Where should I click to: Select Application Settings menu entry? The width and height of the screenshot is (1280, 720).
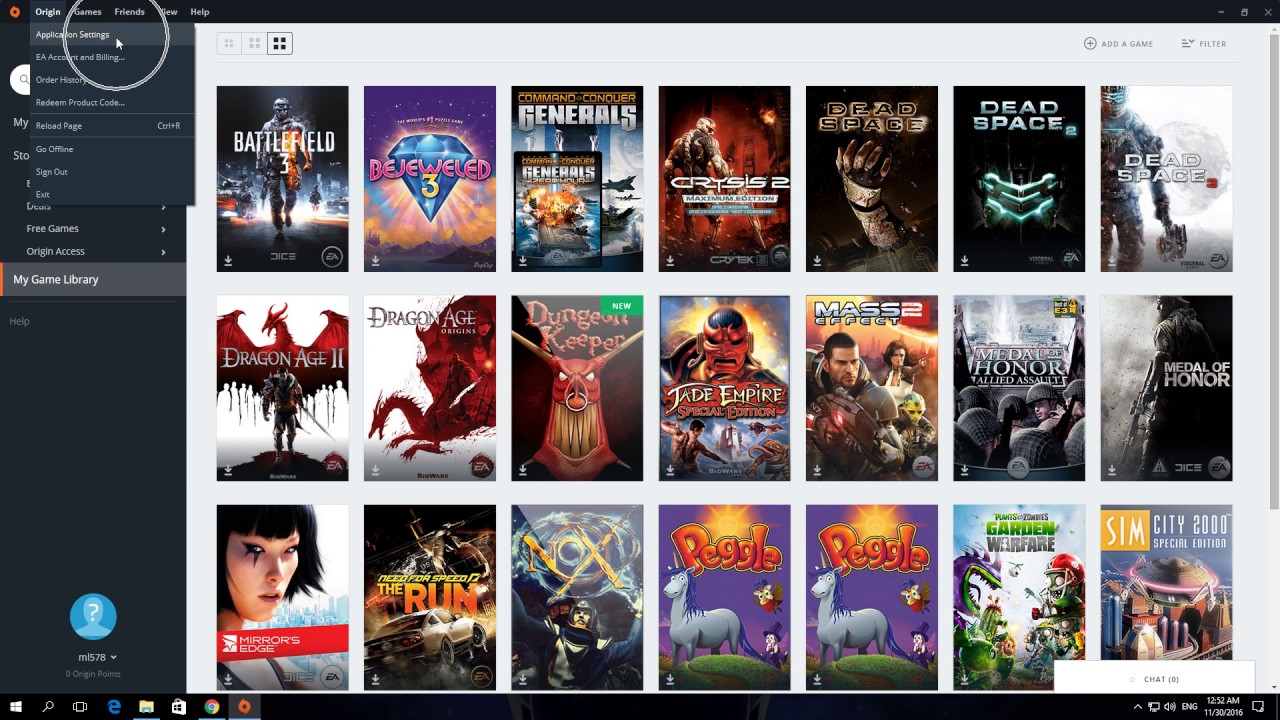click(112, 34)
